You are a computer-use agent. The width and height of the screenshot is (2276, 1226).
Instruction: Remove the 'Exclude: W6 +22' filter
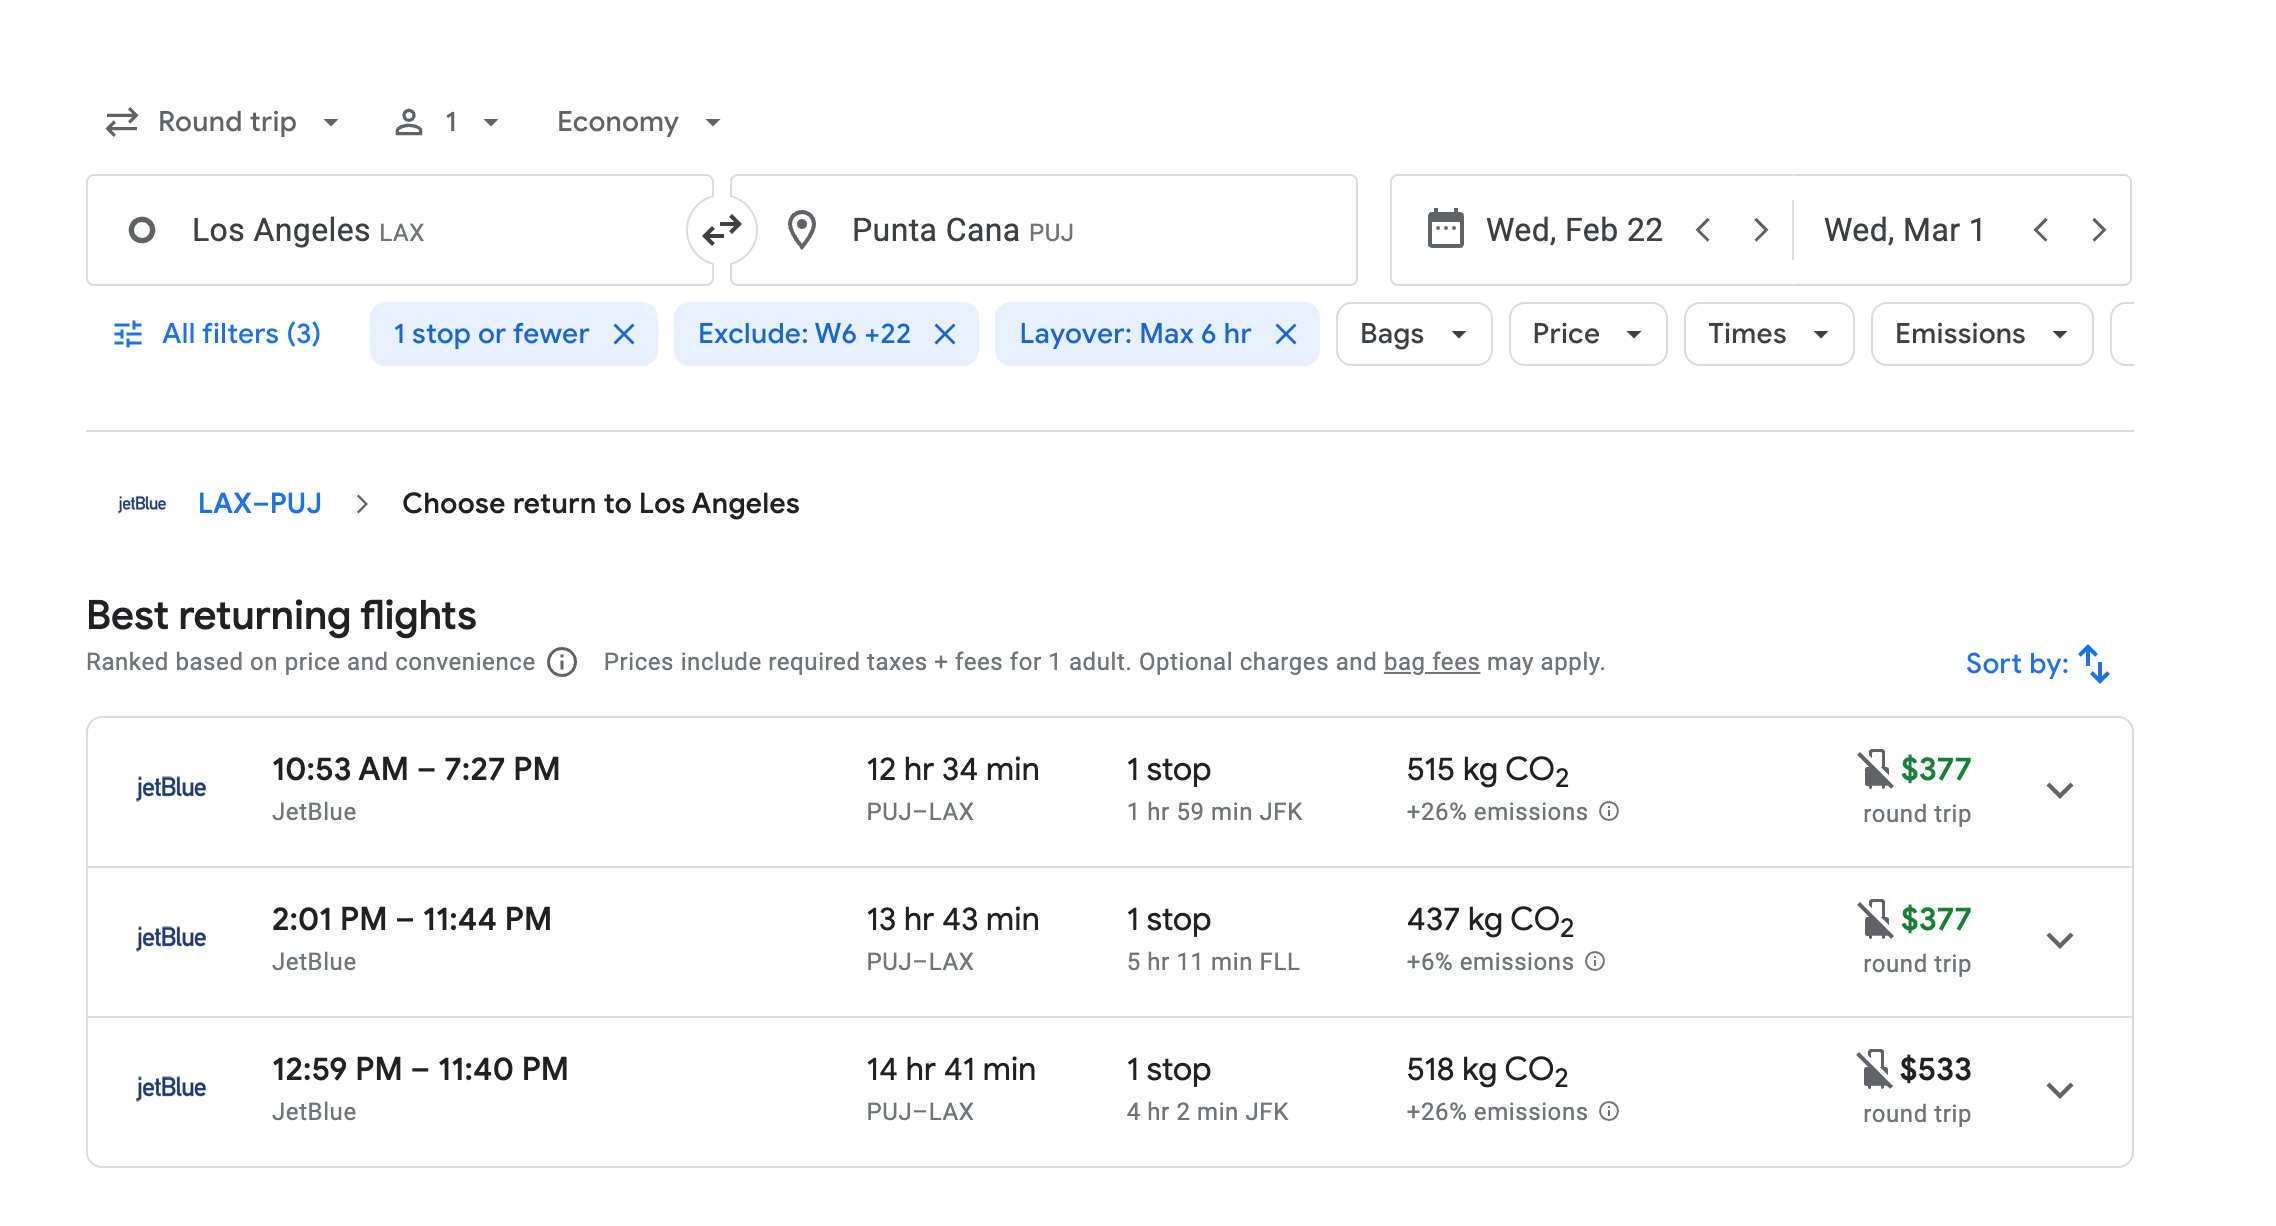(945, 334)
